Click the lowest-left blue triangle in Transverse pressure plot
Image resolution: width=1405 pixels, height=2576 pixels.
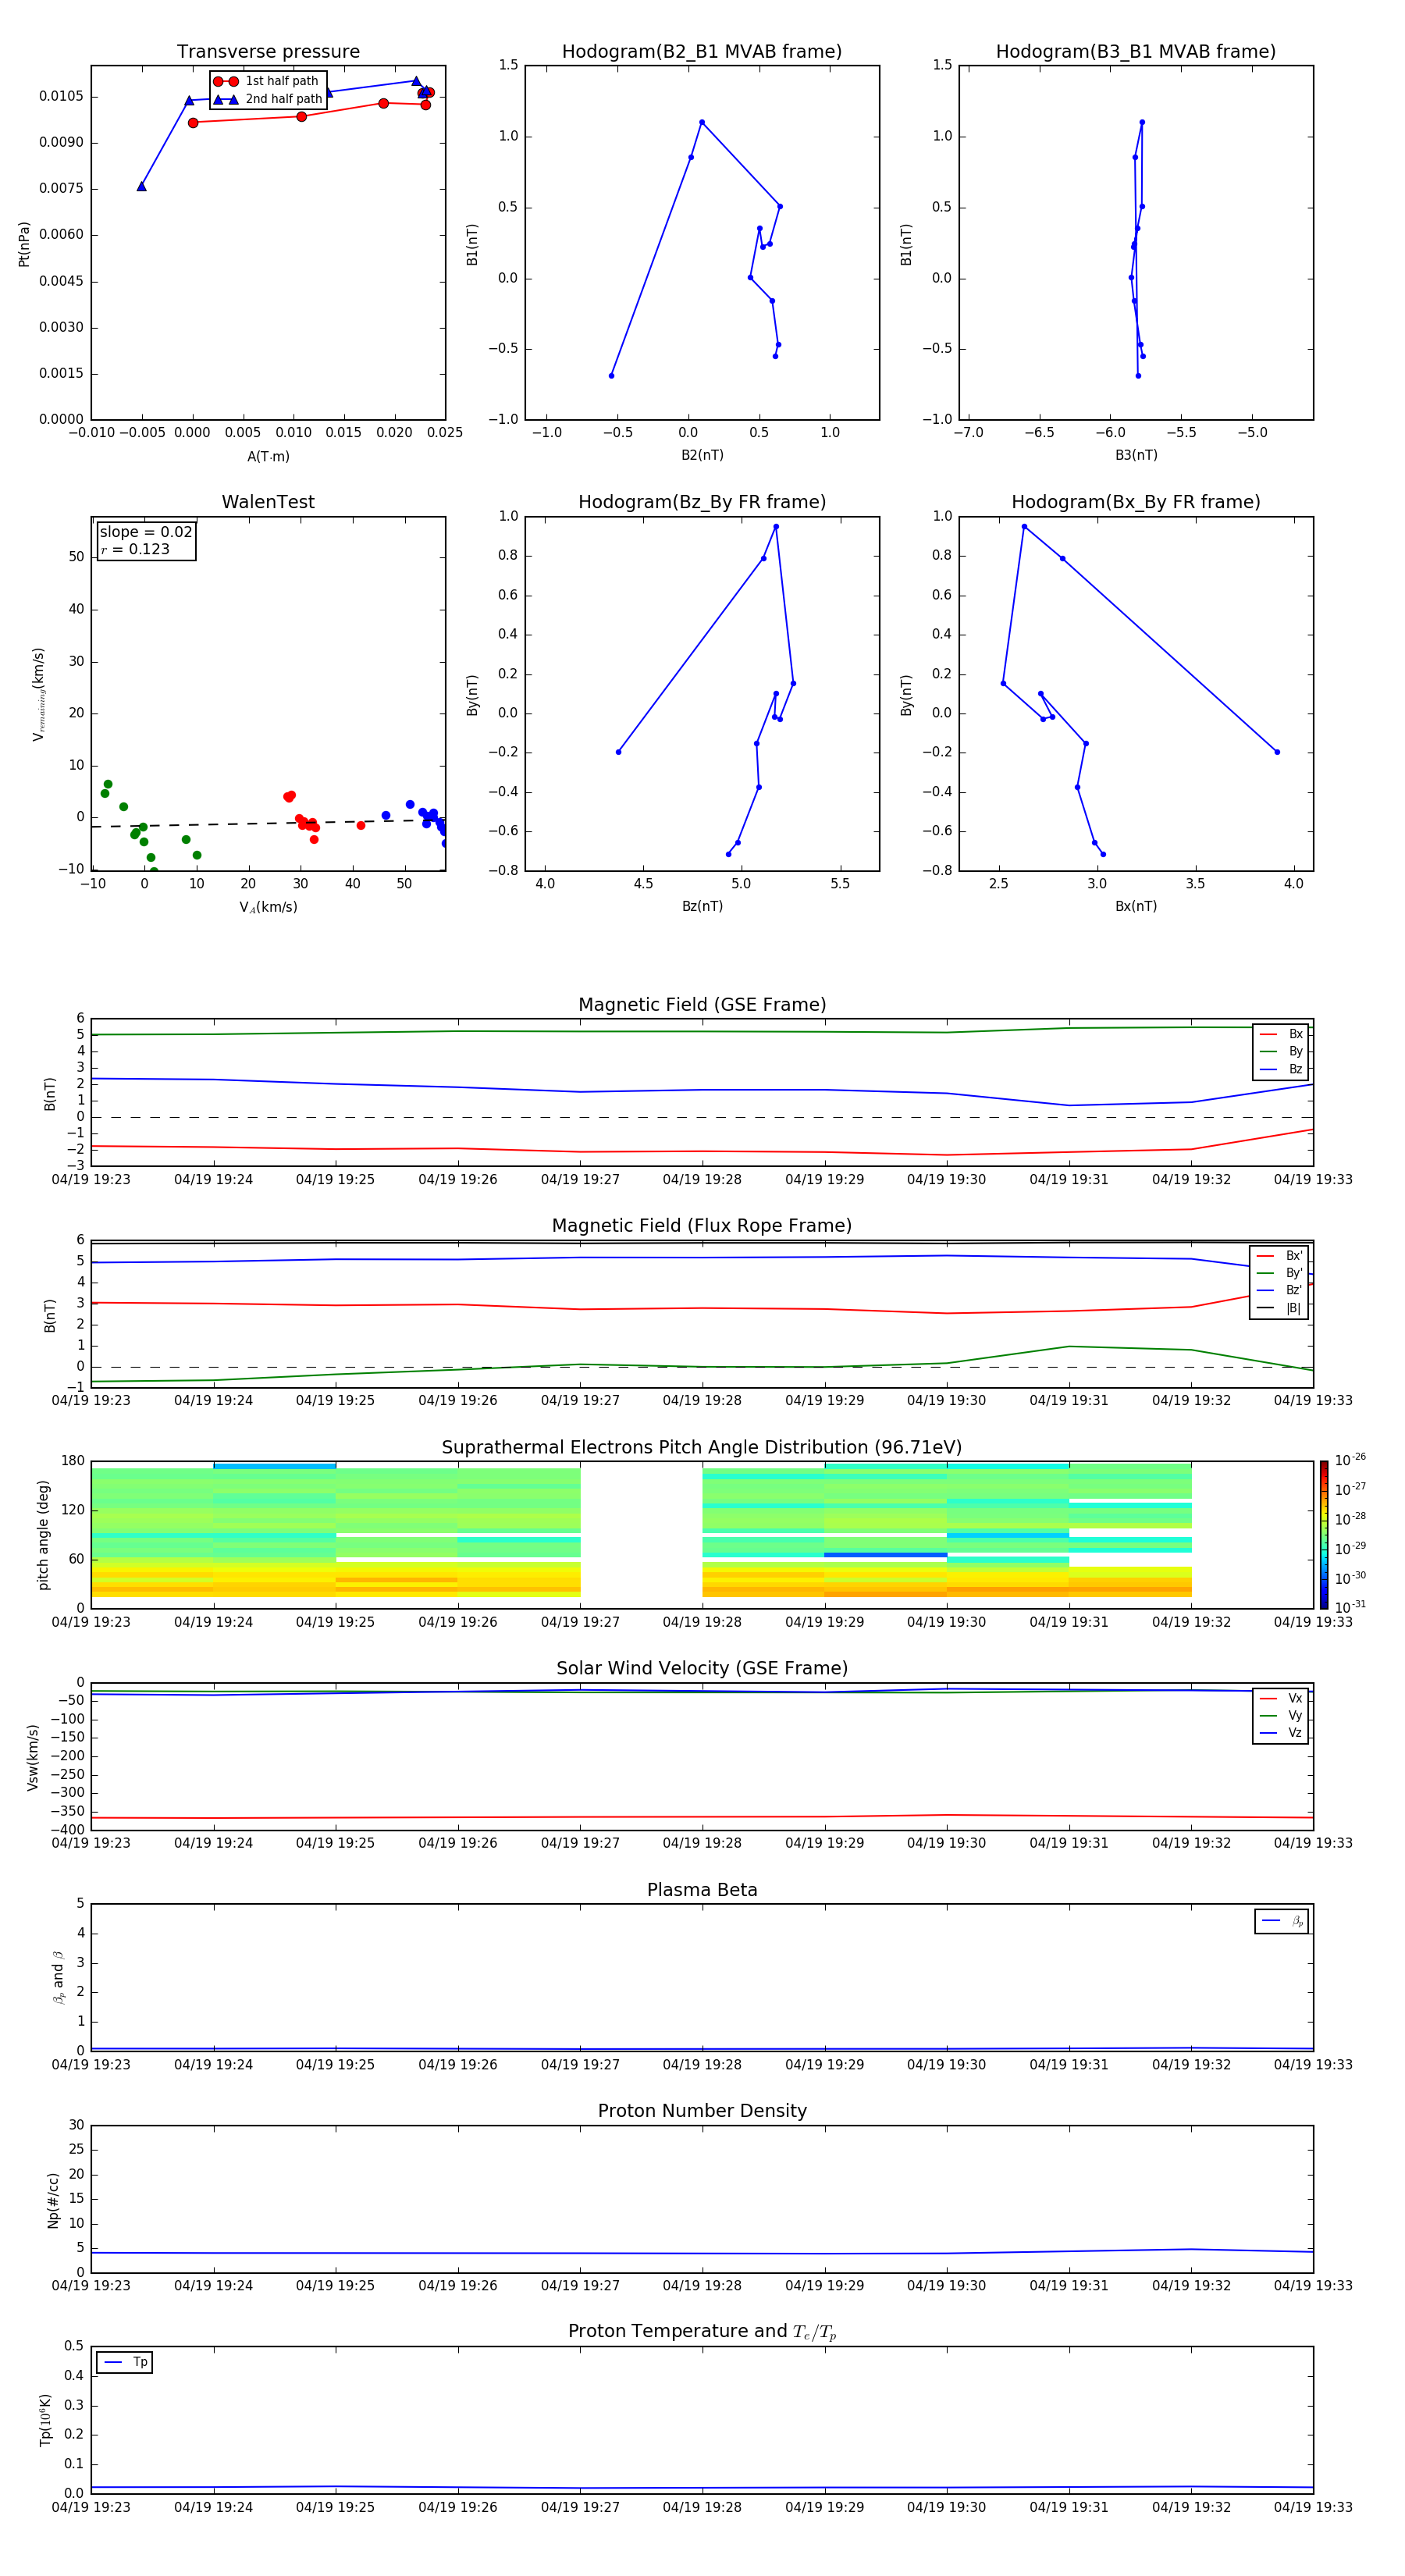click(x=142, y=186)
